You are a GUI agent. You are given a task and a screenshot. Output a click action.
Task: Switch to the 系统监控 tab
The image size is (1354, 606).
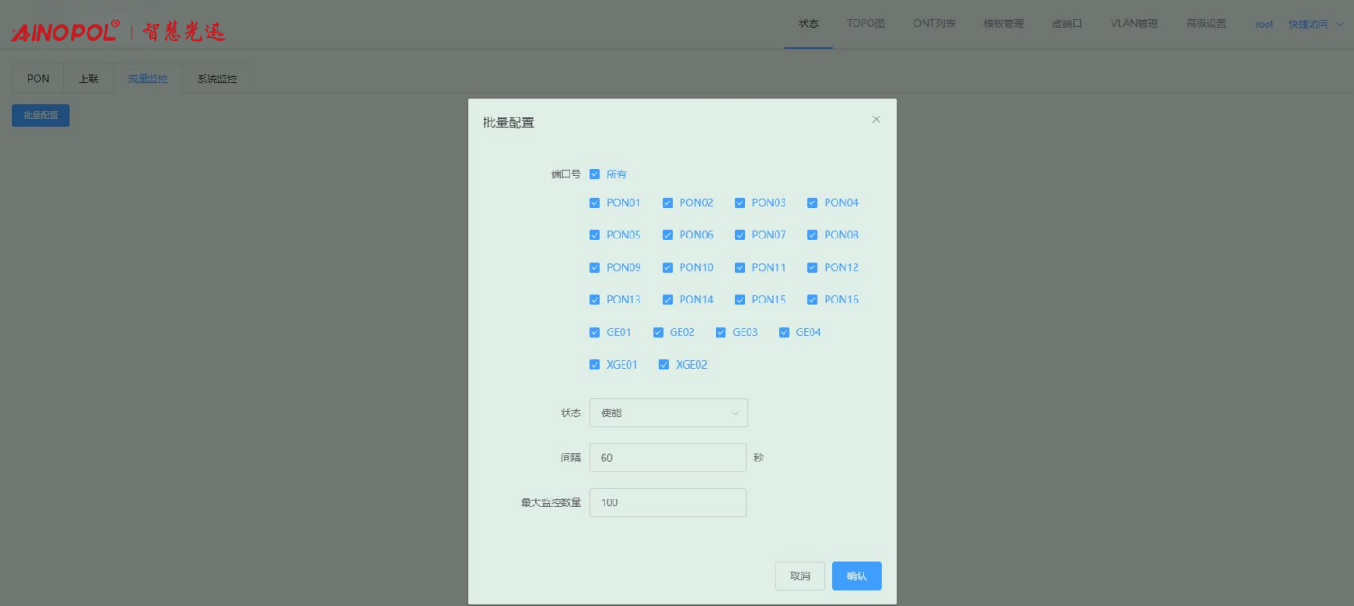pyautogui.click(x=217, y=79)
